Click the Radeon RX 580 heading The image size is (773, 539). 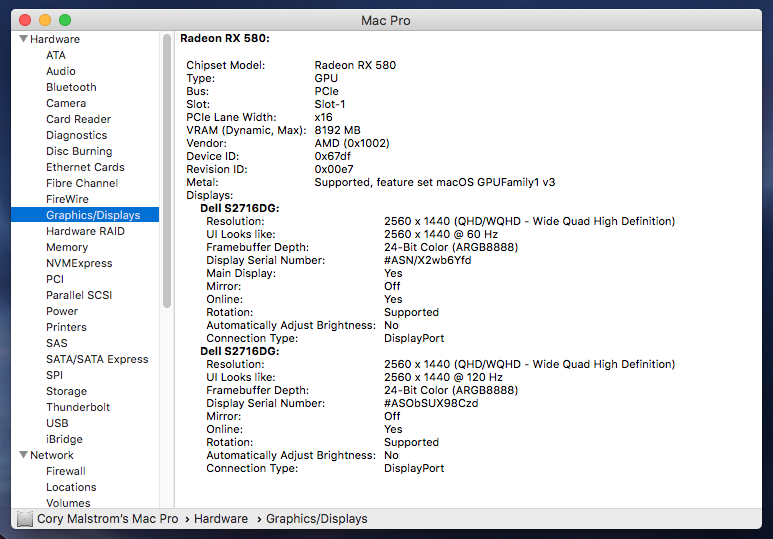pos(225,38)
